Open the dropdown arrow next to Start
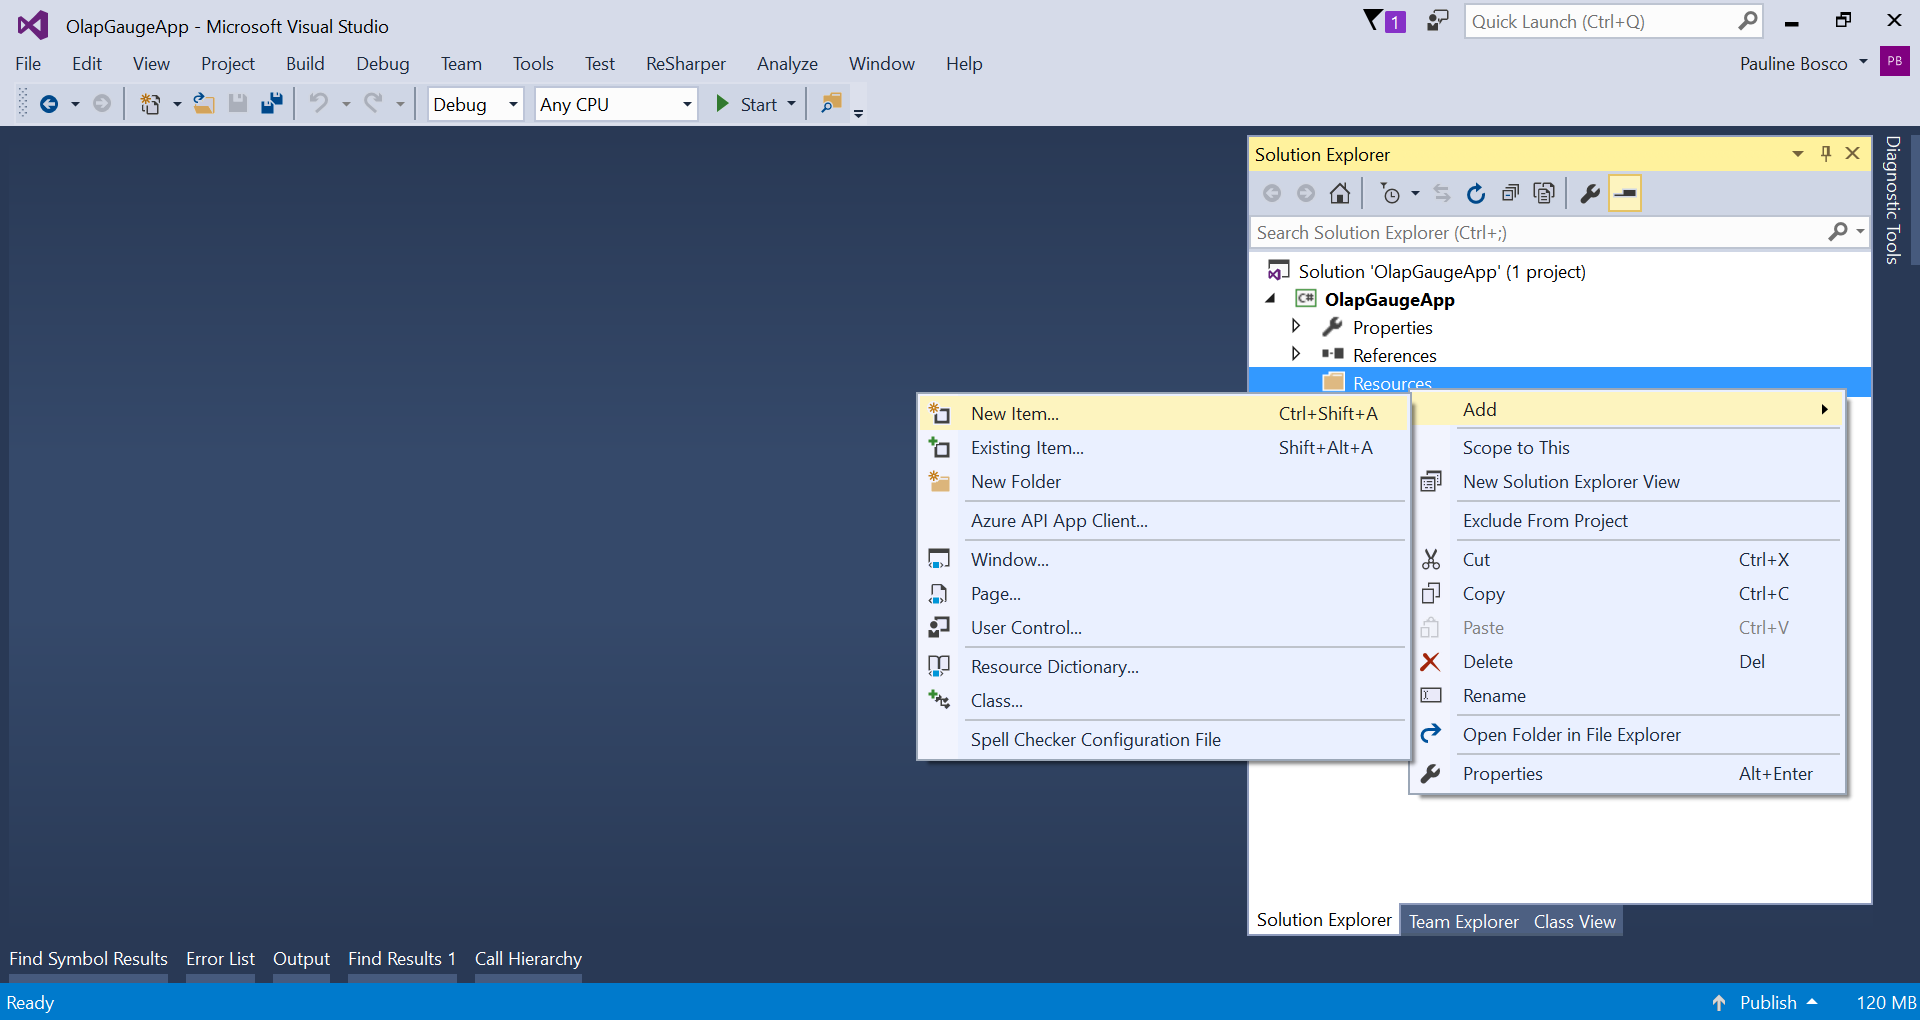Image resolution: width=1920 pixels, height=1020 pixels. 792,104
